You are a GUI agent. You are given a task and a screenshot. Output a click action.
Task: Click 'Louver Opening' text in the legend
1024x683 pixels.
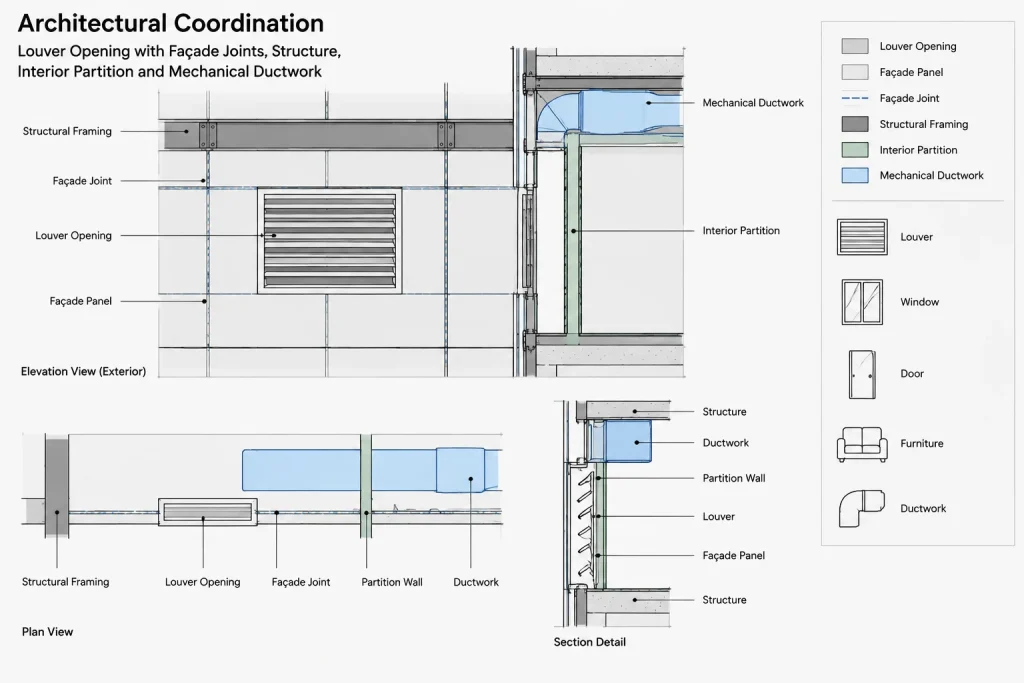click(918, 46)
